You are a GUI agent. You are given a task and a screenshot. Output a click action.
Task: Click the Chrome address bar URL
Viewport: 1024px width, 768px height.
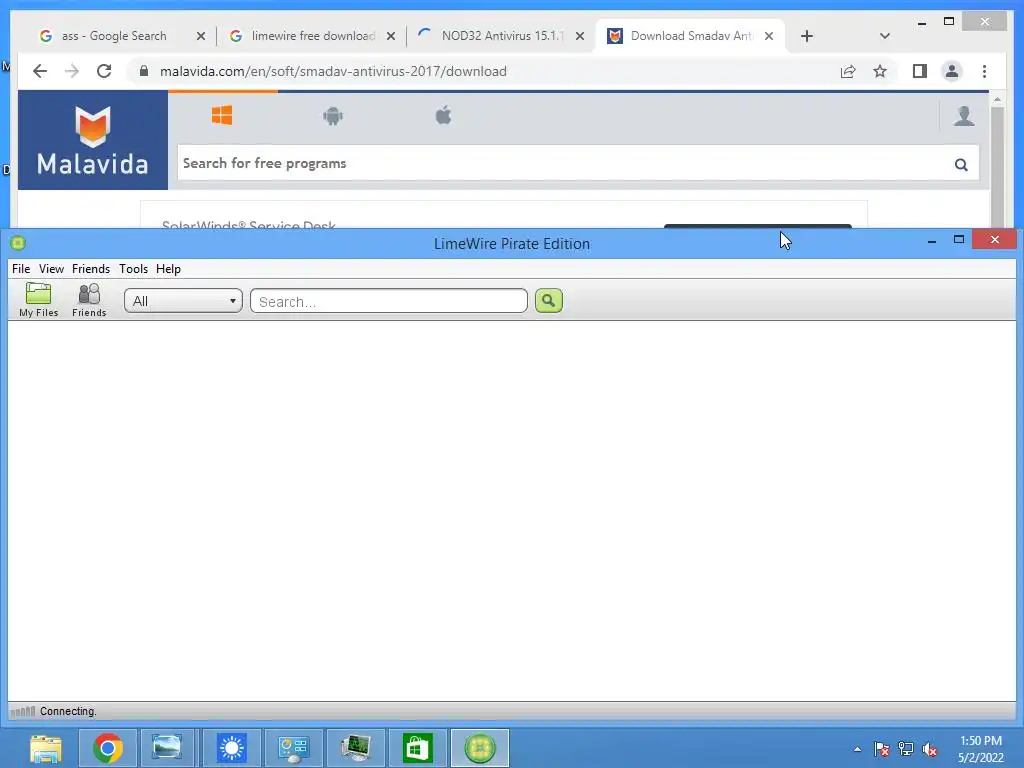coord(333,71)
